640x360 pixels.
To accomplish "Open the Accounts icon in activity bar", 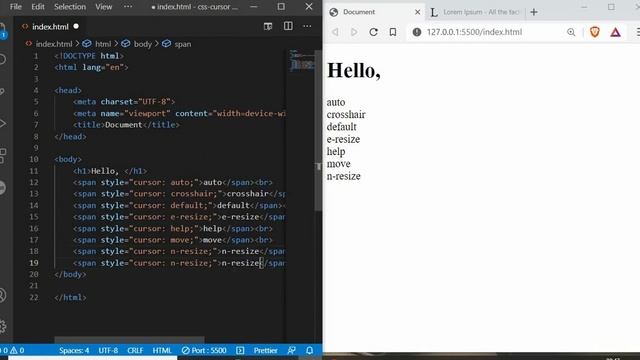I will coord(2,295).
